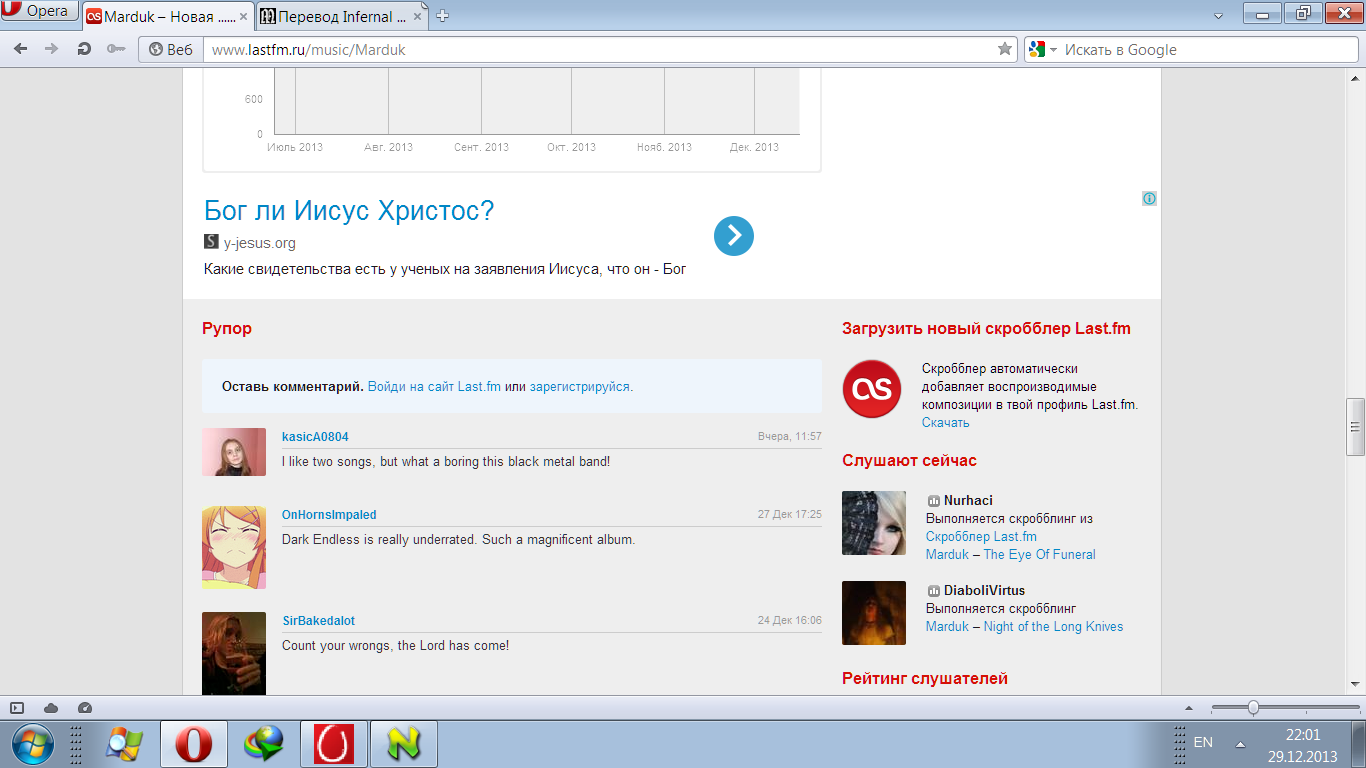Viewport: 1366px width, 768px height.
Task: Adjust the page zoom slider handle
Action: coord(1253,708)
